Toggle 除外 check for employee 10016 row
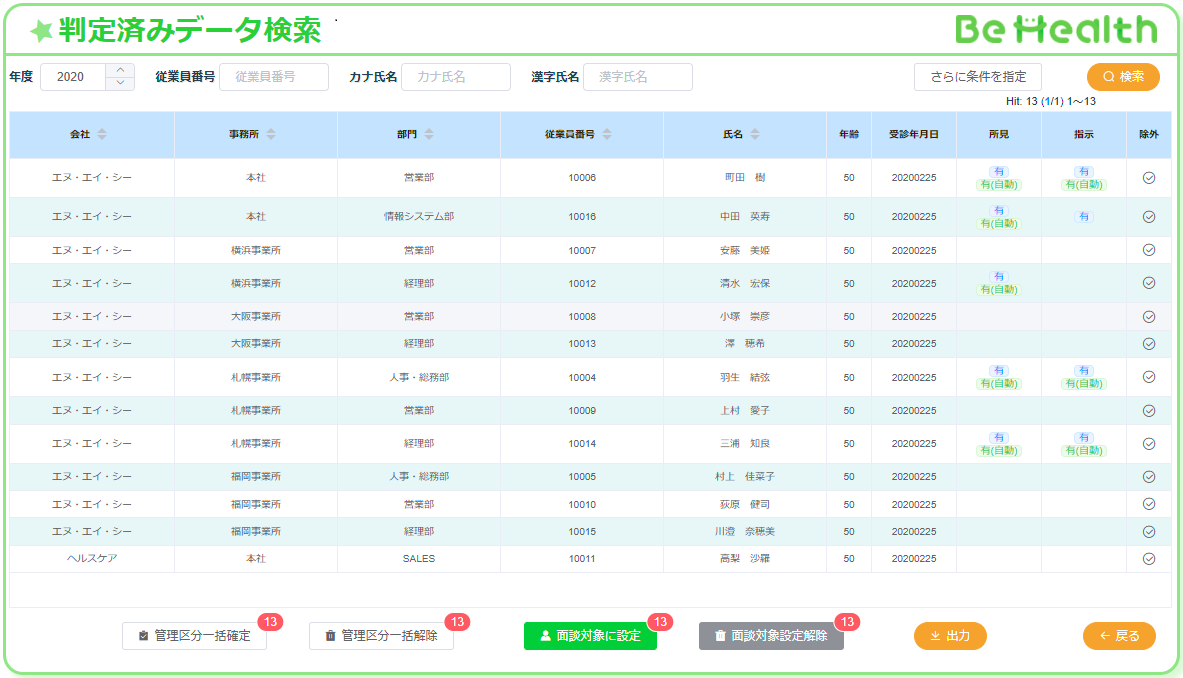Viewport: 1183px width, 678px height. [1148, 216]
